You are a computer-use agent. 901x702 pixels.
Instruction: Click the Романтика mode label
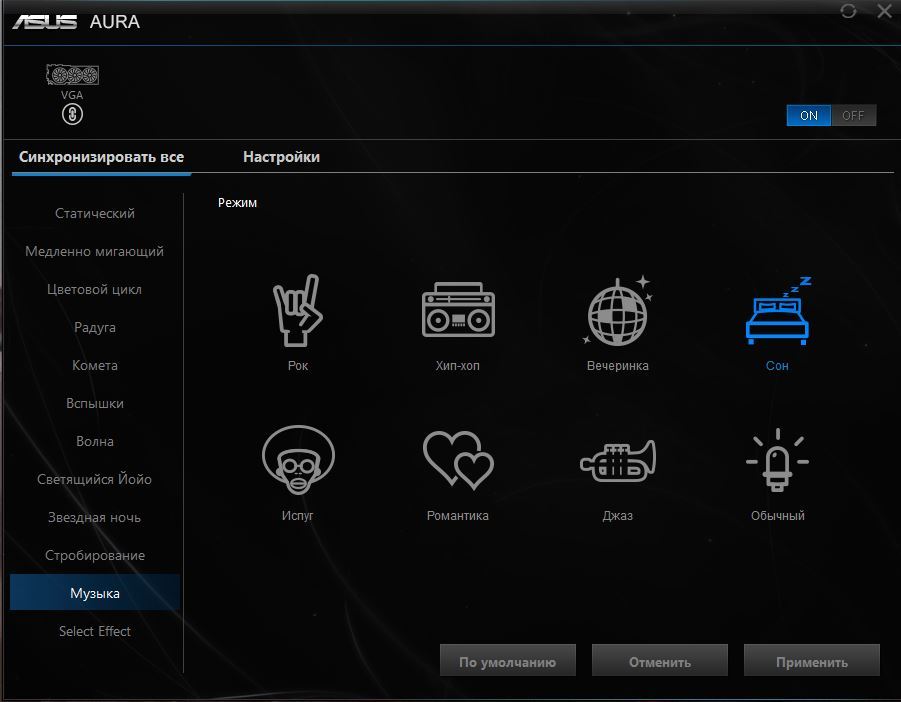[x=457, y=515]
